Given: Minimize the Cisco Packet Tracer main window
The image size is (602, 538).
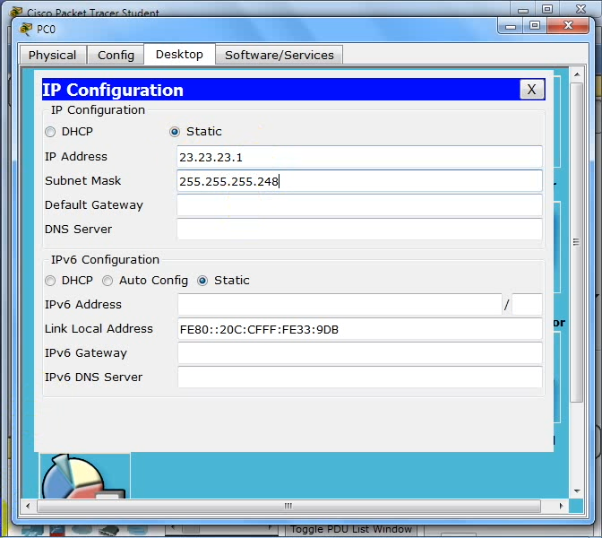Looking at the screenshot, I should (x=523, y=9).
